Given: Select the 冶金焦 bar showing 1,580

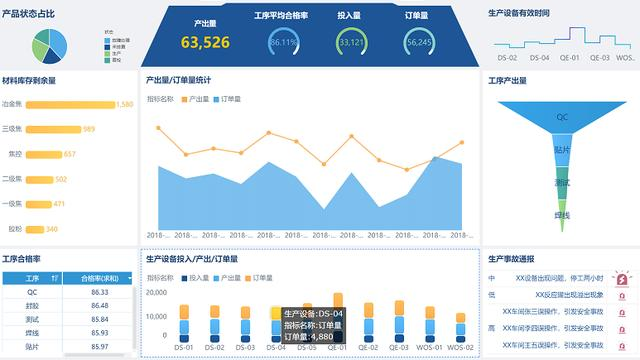Looking at the screenshot, I should pos(70,105).
